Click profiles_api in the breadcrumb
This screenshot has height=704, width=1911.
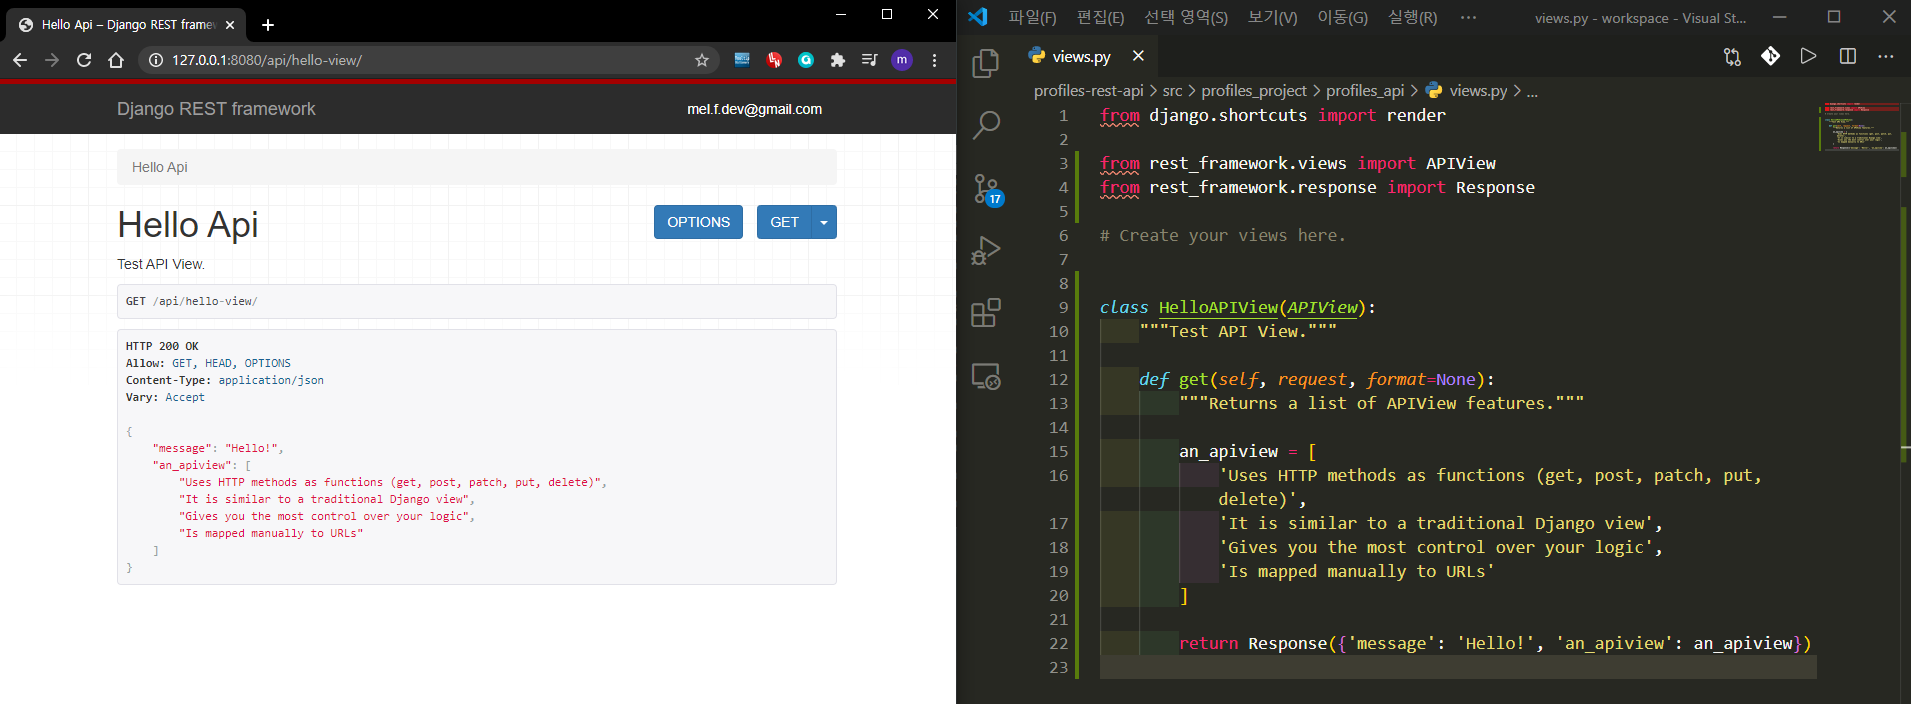tap(1365, 91)
